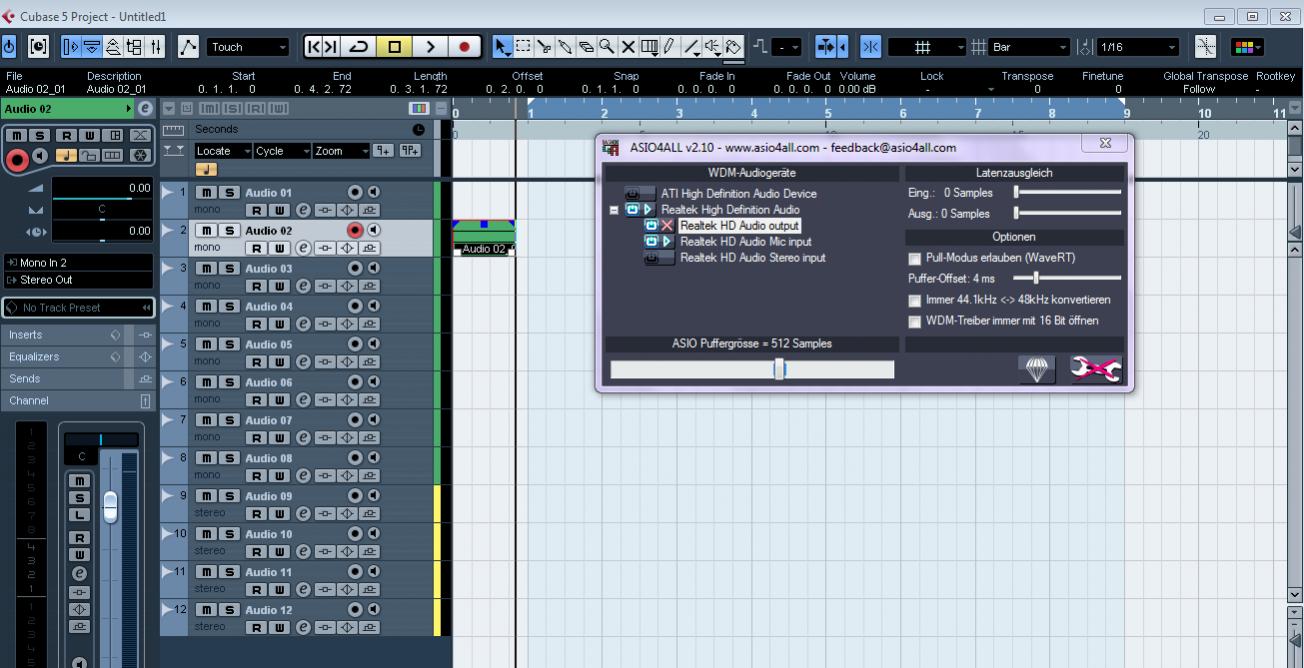Open the Zoom marker dropdown
This screenshot has height=668, width=1304.
pyautogui.click(x=340, y=151)
